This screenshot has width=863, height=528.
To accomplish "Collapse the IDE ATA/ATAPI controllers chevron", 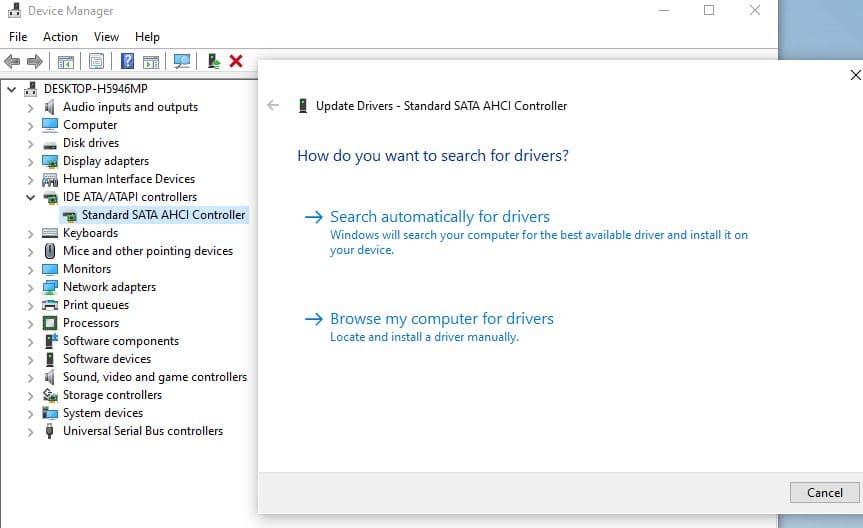I will click(x=30, y=197).
